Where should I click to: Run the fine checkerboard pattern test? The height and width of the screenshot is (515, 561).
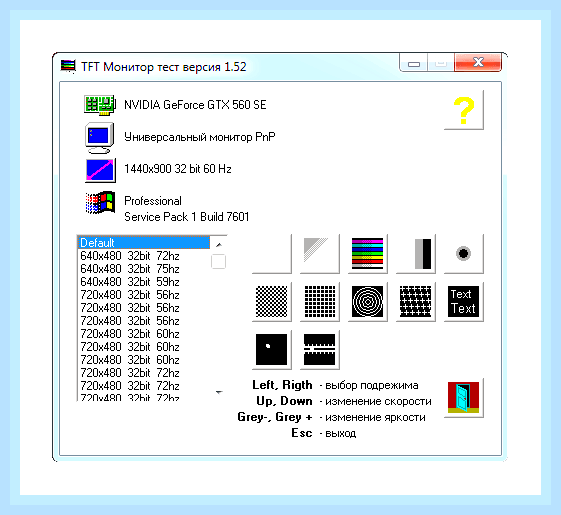pos(272,302)
